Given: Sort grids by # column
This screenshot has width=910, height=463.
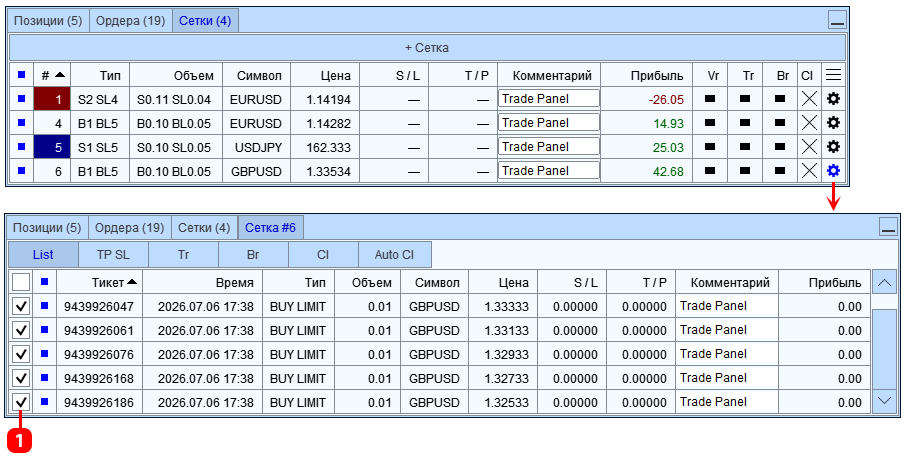Looking at the screenshot, I should click(52, 75).
